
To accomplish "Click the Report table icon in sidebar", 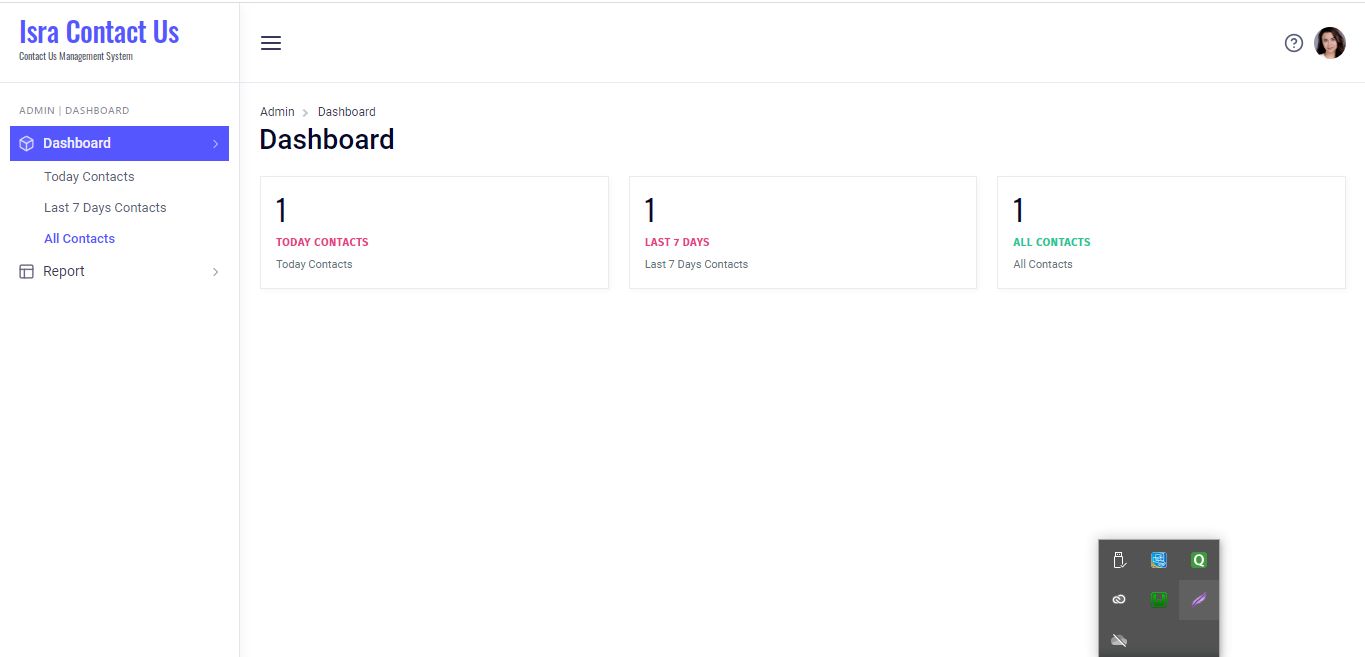I will click(27, 271).
